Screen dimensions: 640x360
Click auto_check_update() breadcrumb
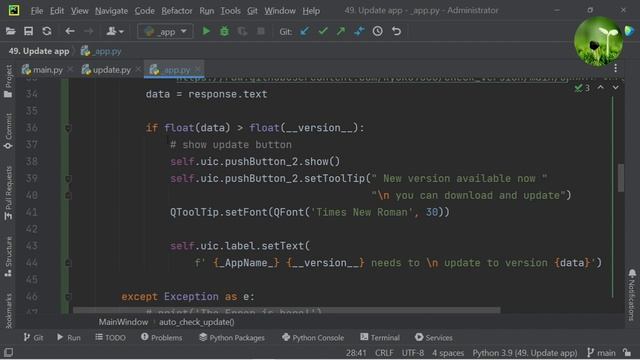click(x=197, y=322)
